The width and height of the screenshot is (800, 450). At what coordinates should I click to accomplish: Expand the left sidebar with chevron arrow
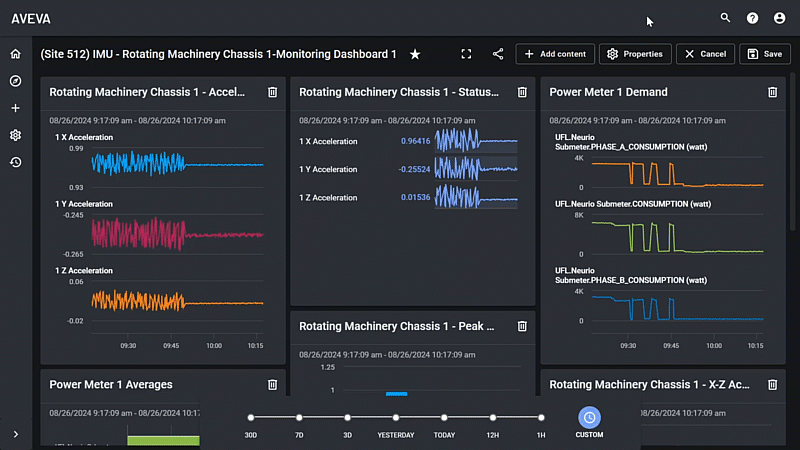(15, 434)
